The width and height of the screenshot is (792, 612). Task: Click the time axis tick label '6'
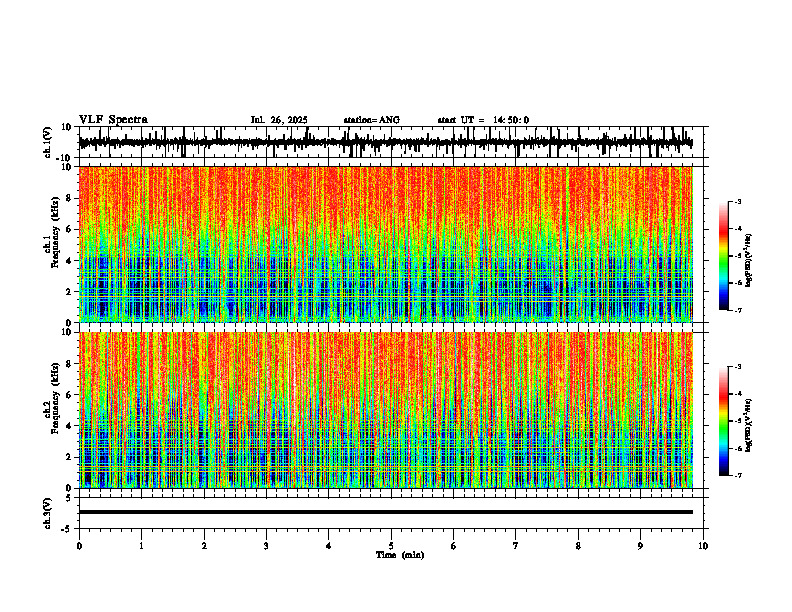point(454,546)
